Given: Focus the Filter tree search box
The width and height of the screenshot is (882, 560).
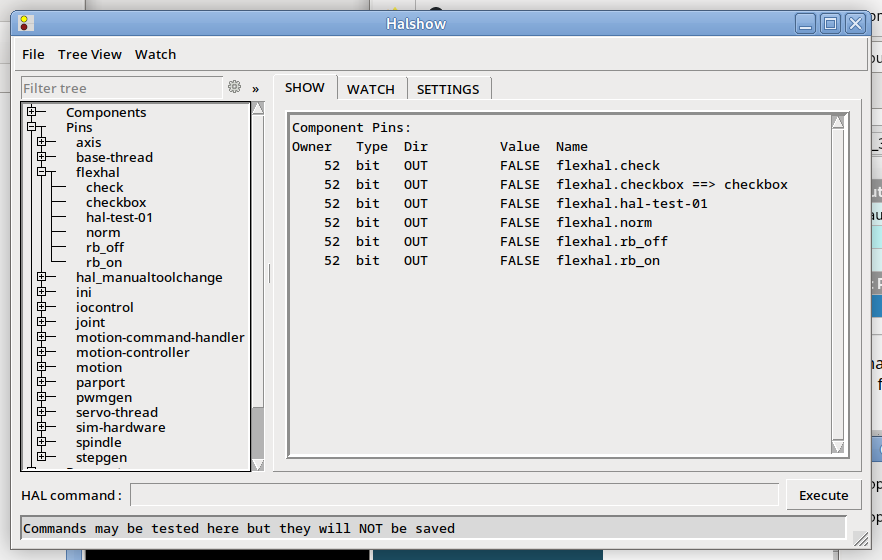Looking at the screenshot, I should 120,88.
